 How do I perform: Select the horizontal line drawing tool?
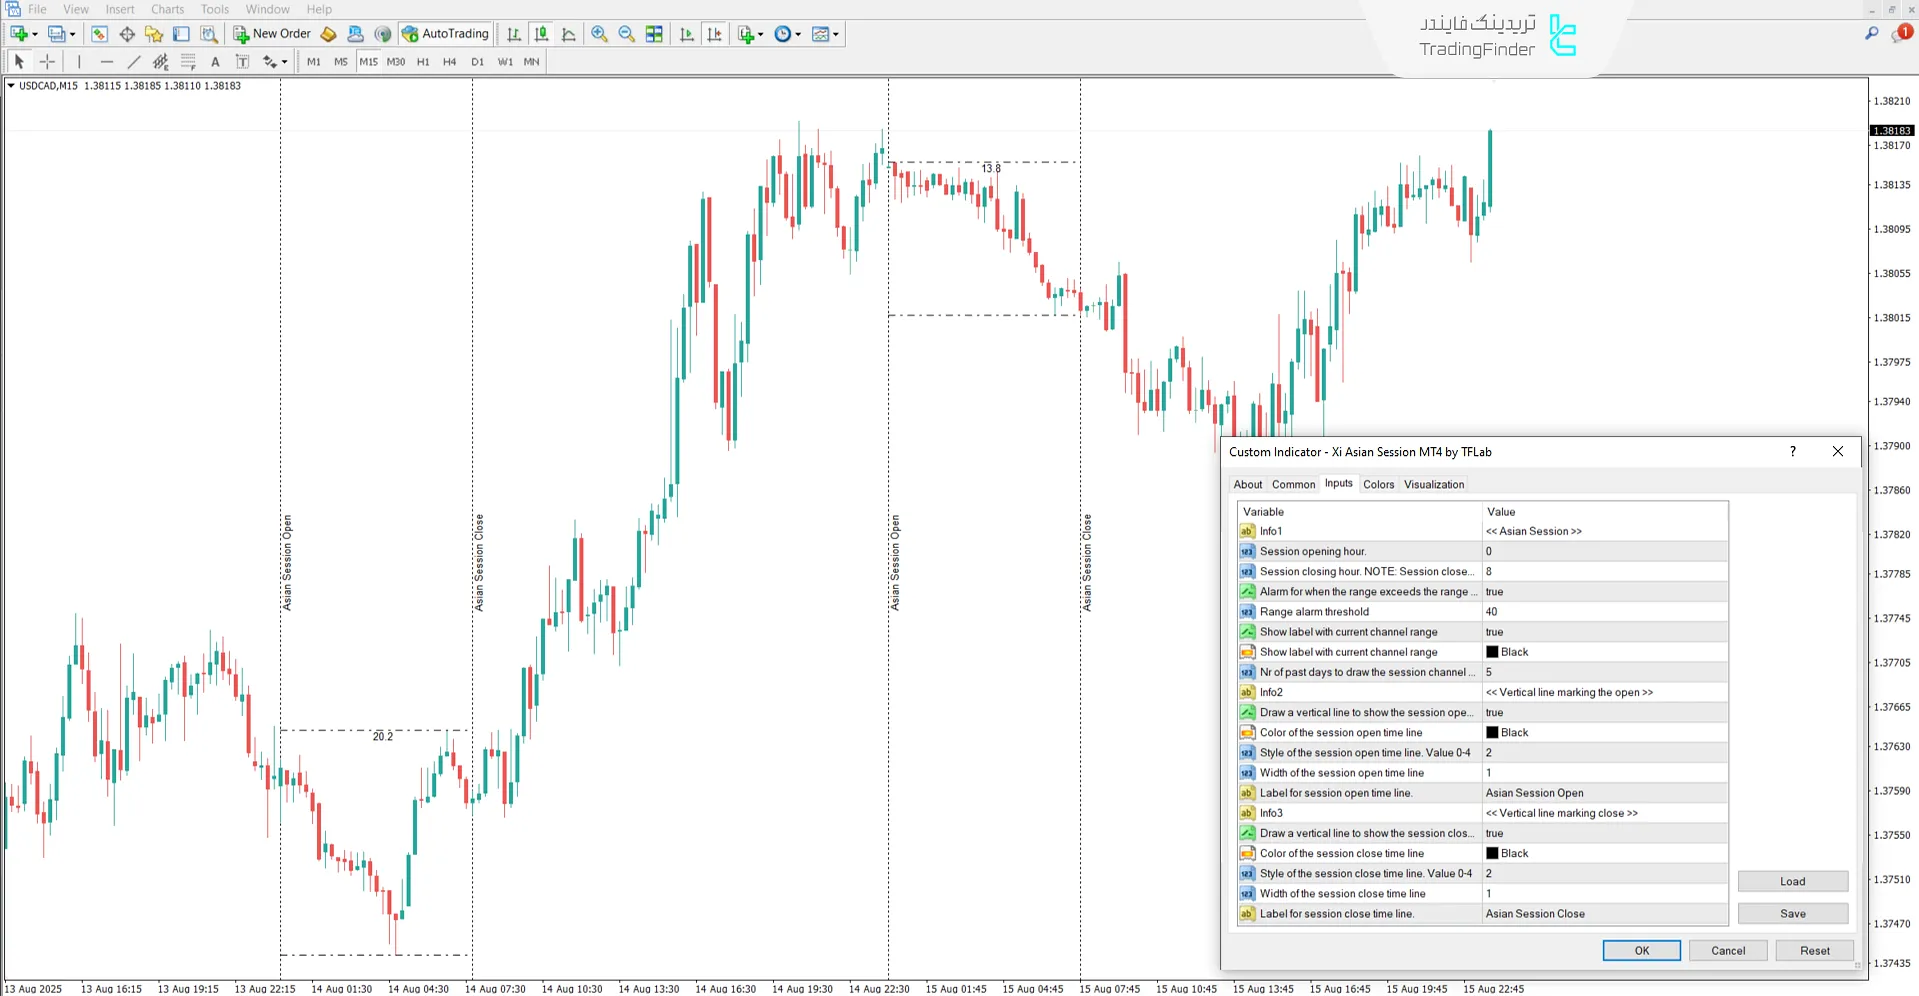(x=107, y=62)
